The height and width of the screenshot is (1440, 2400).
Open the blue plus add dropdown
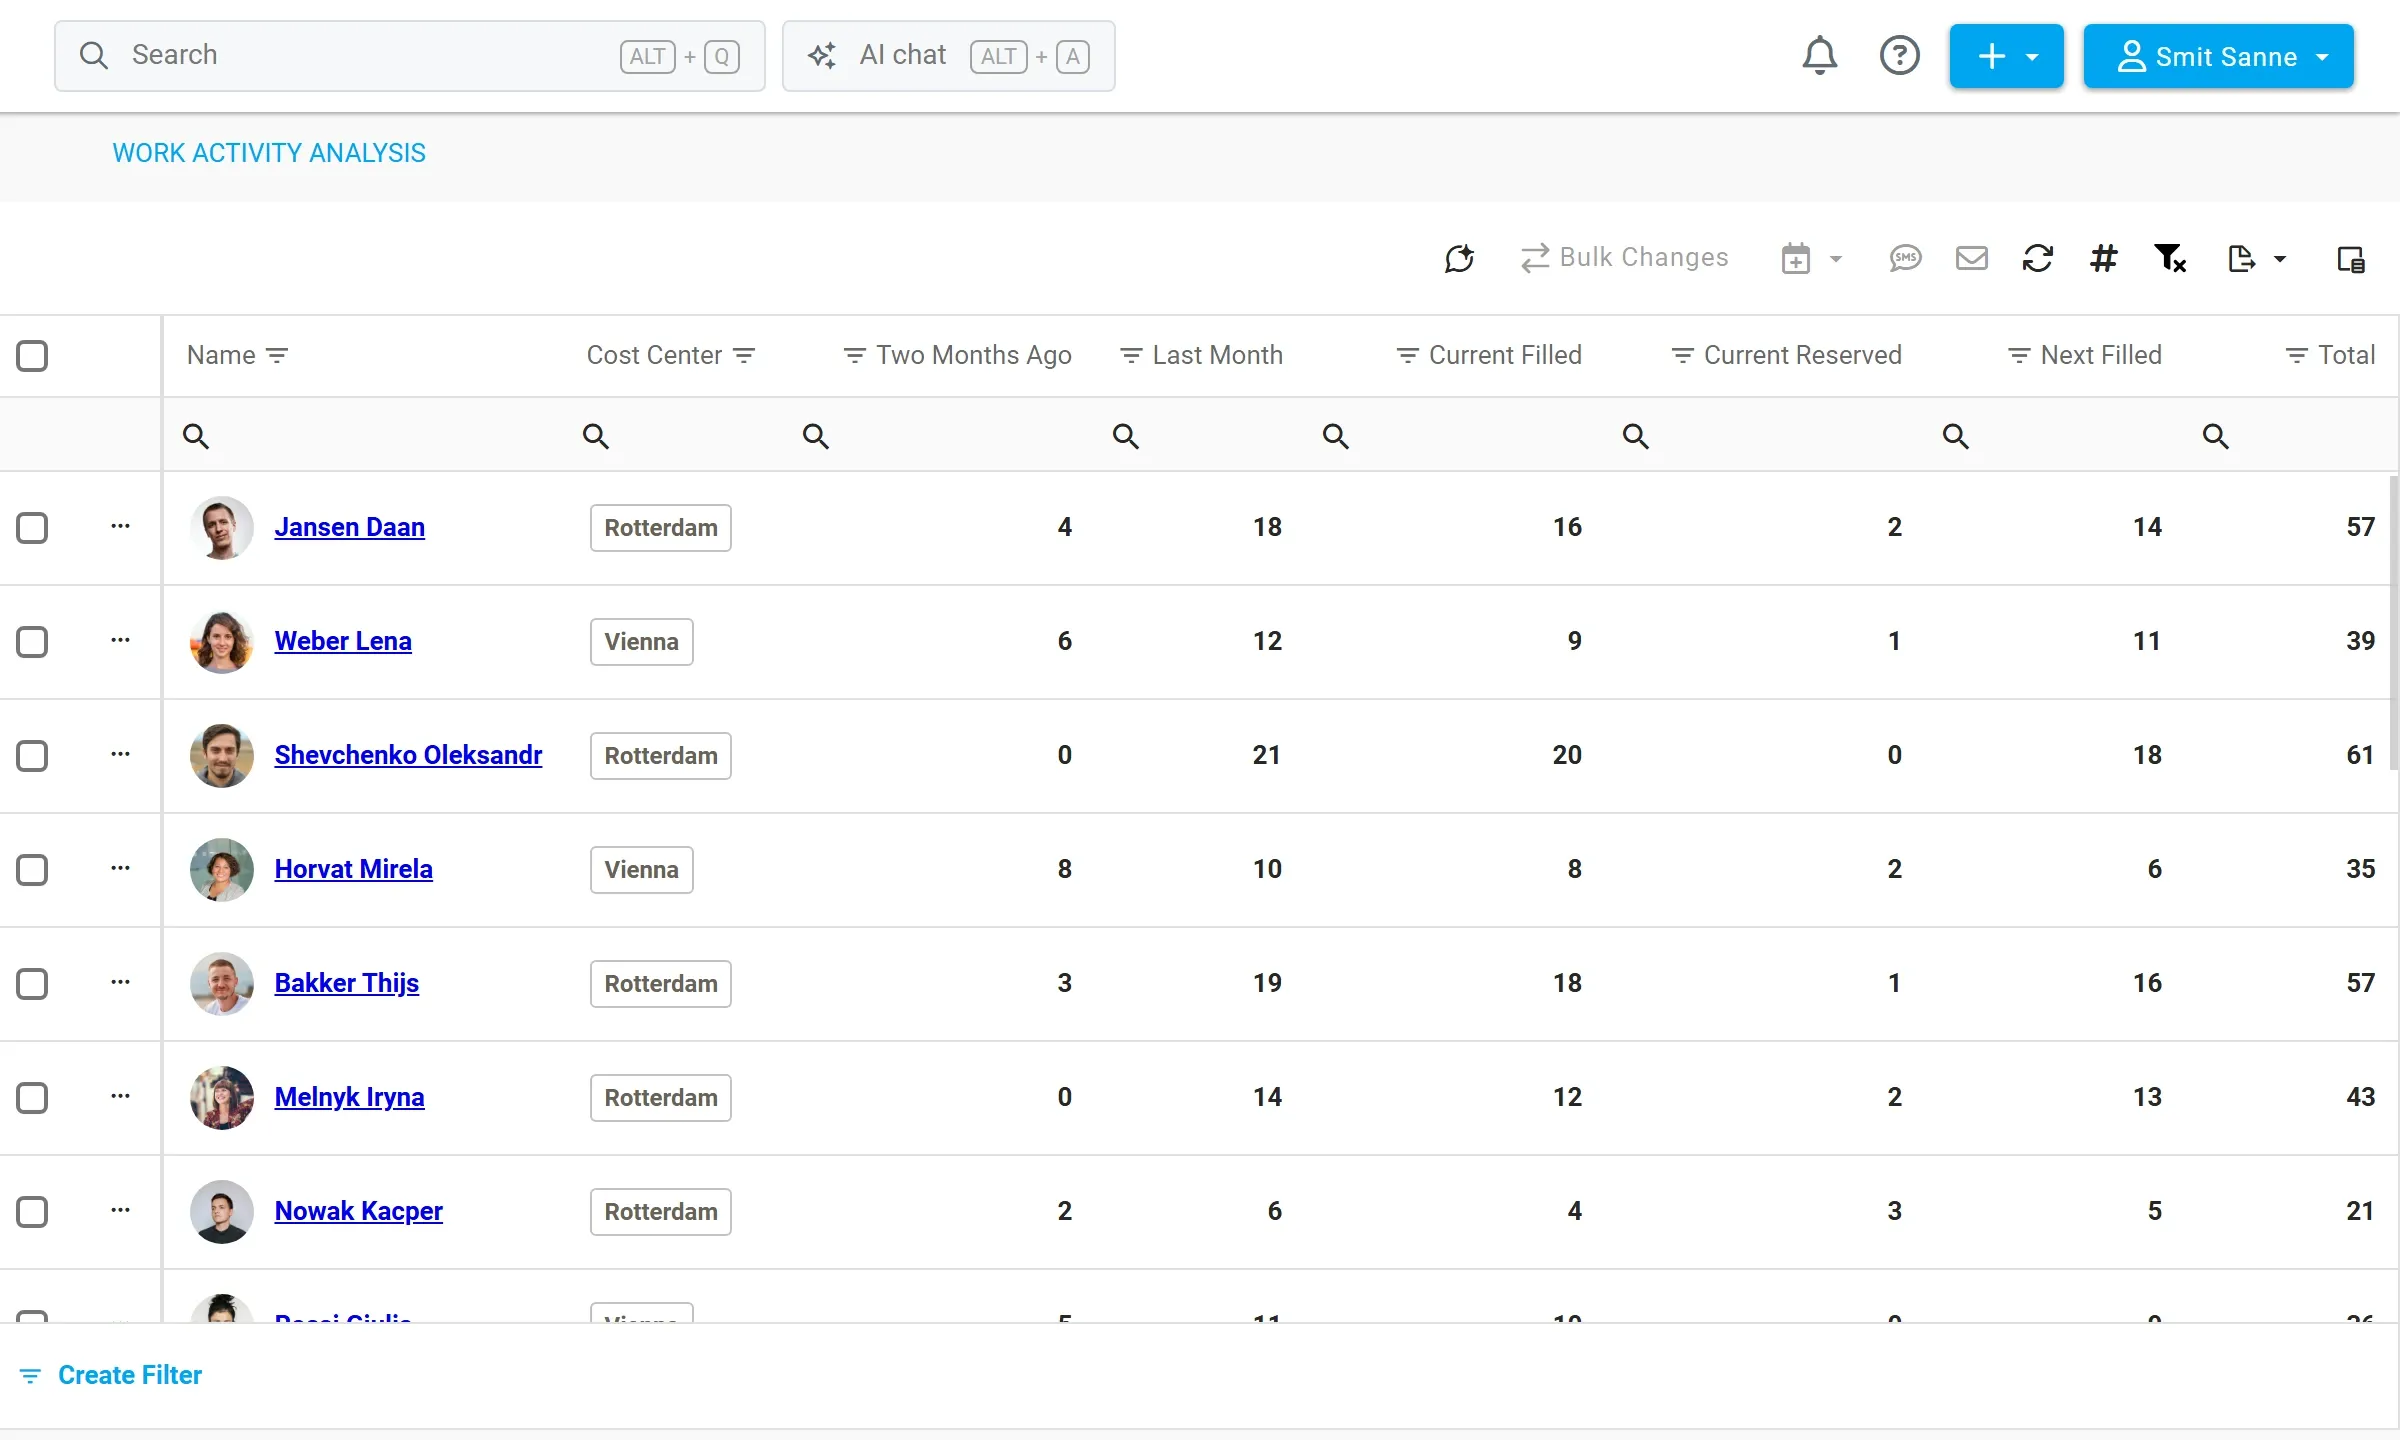tap(2006, 56)
